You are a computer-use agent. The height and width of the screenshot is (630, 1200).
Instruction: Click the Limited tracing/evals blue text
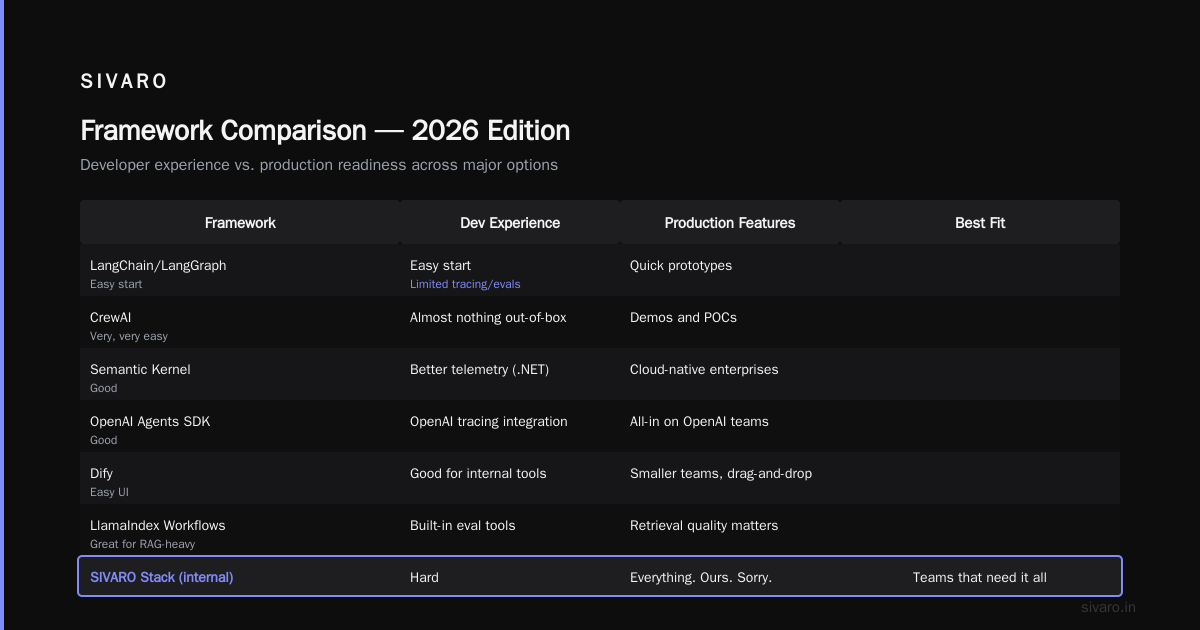pos(465,285)
